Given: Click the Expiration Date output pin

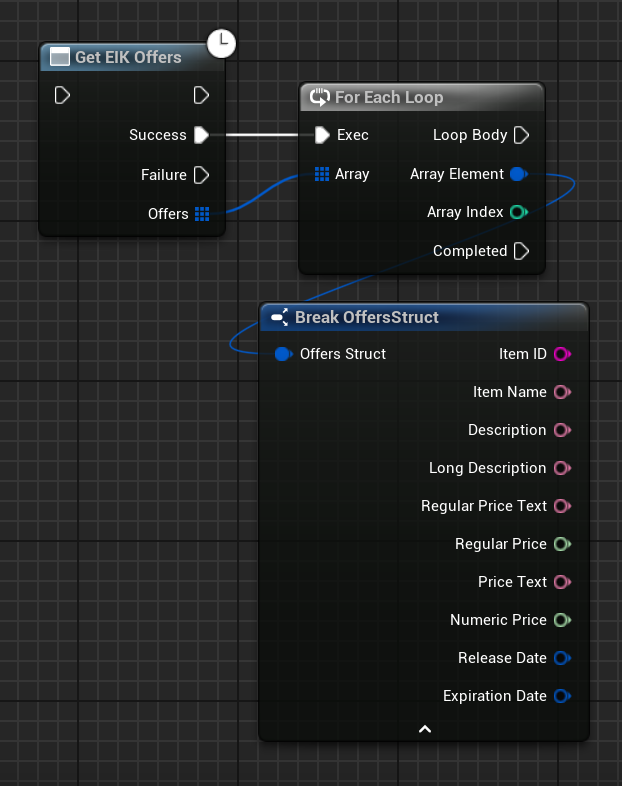Looking at the screenshot, I should point(561,696).
